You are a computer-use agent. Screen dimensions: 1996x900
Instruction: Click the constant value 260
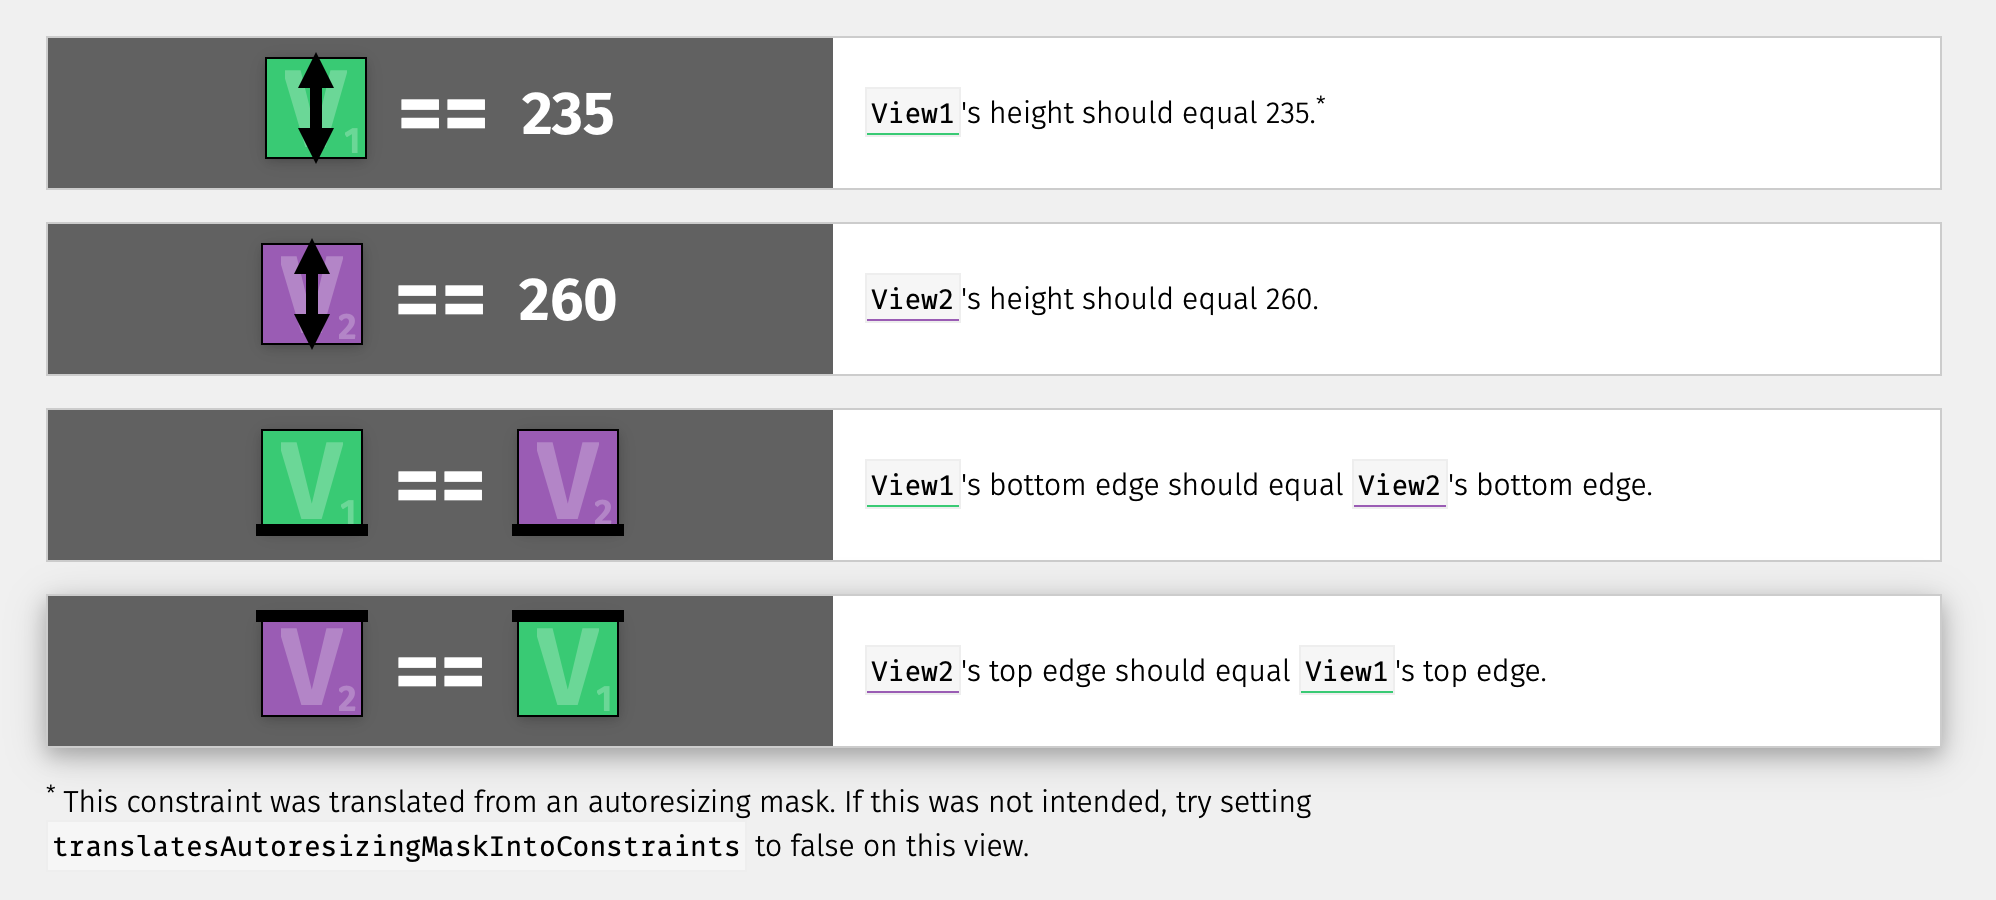coord(567,300)
